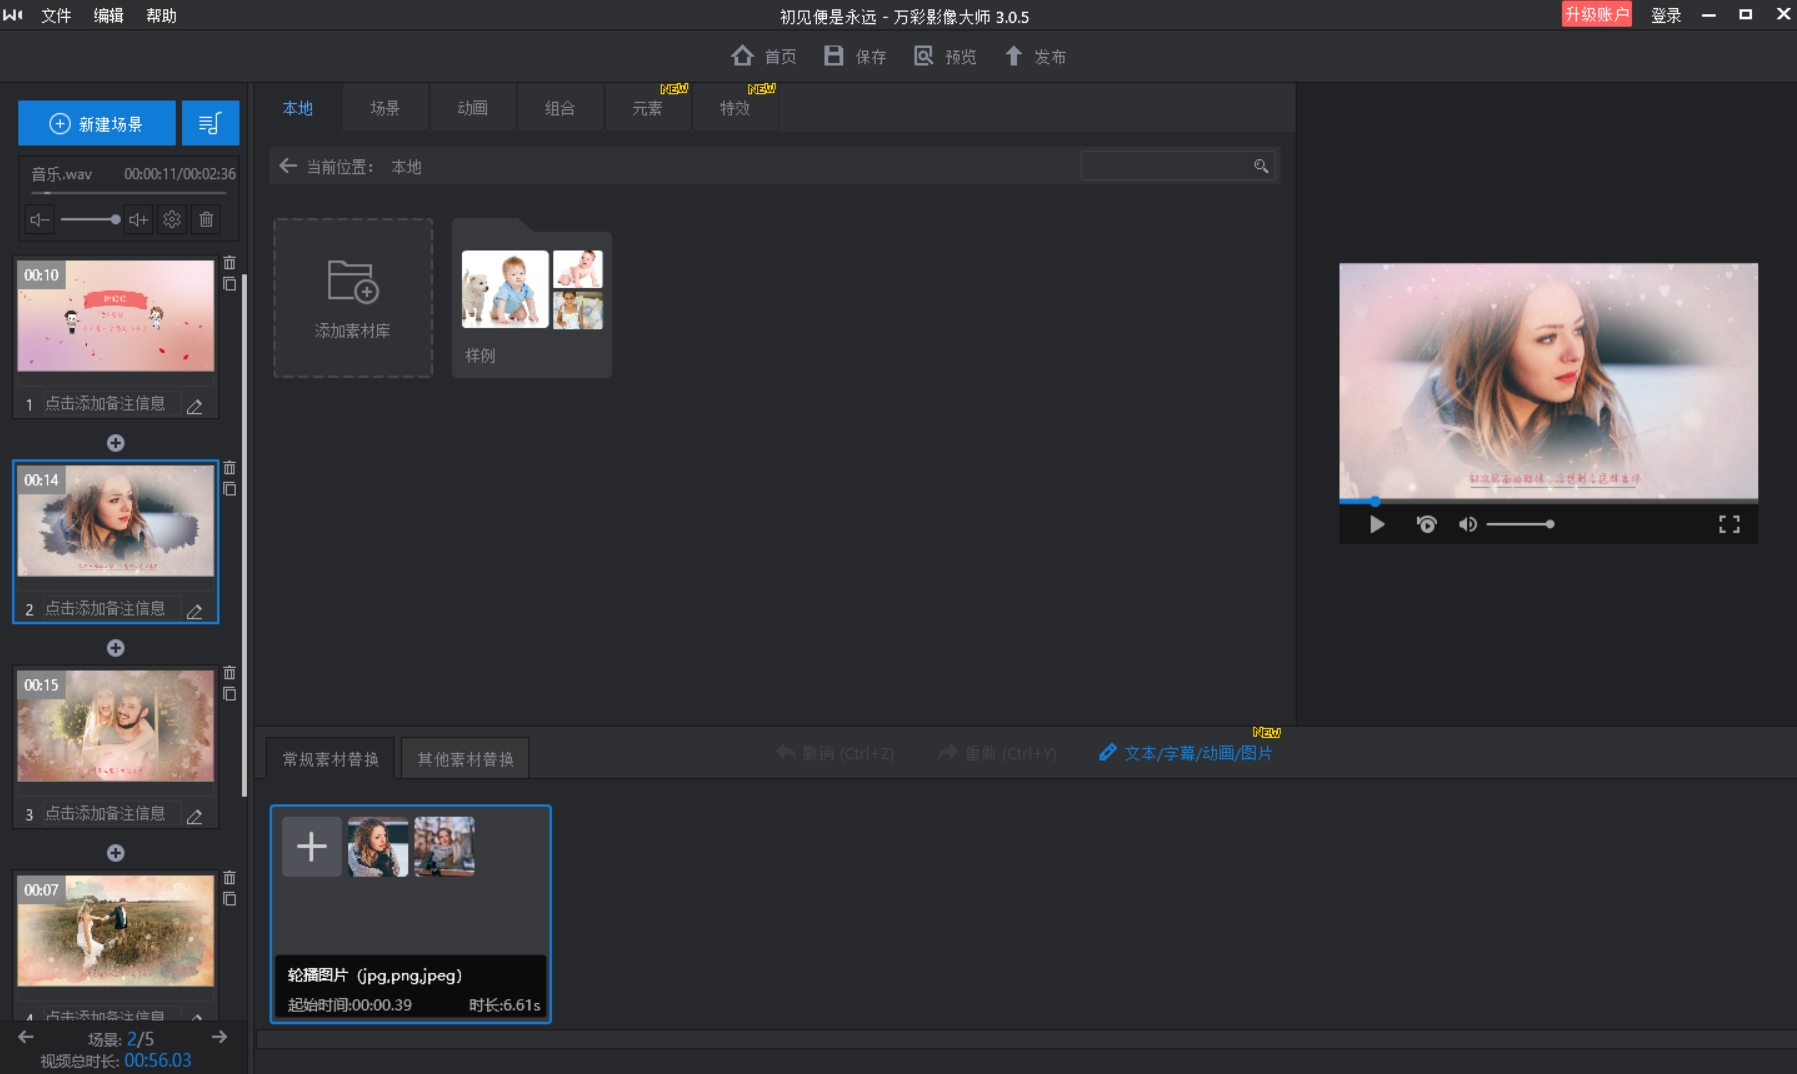Add a scene after scene 2
This screenshot has width=1797, height=1074.
[116, 648]
